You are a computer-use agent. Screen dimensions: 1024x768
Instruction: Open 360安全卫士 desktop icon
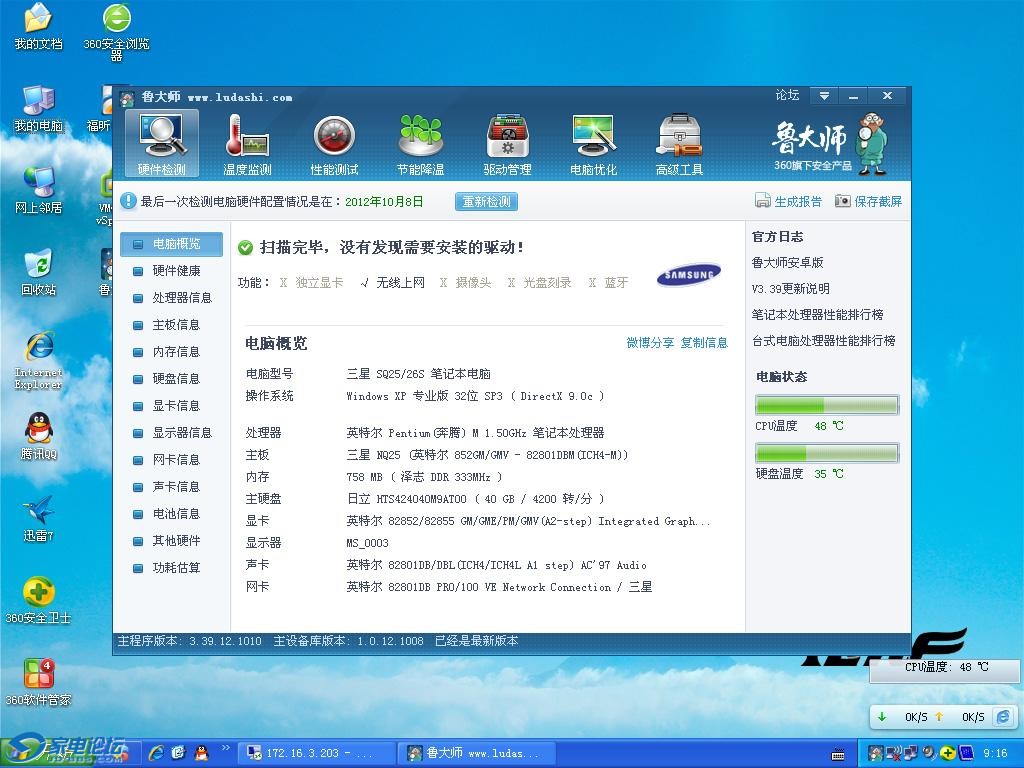38,598
